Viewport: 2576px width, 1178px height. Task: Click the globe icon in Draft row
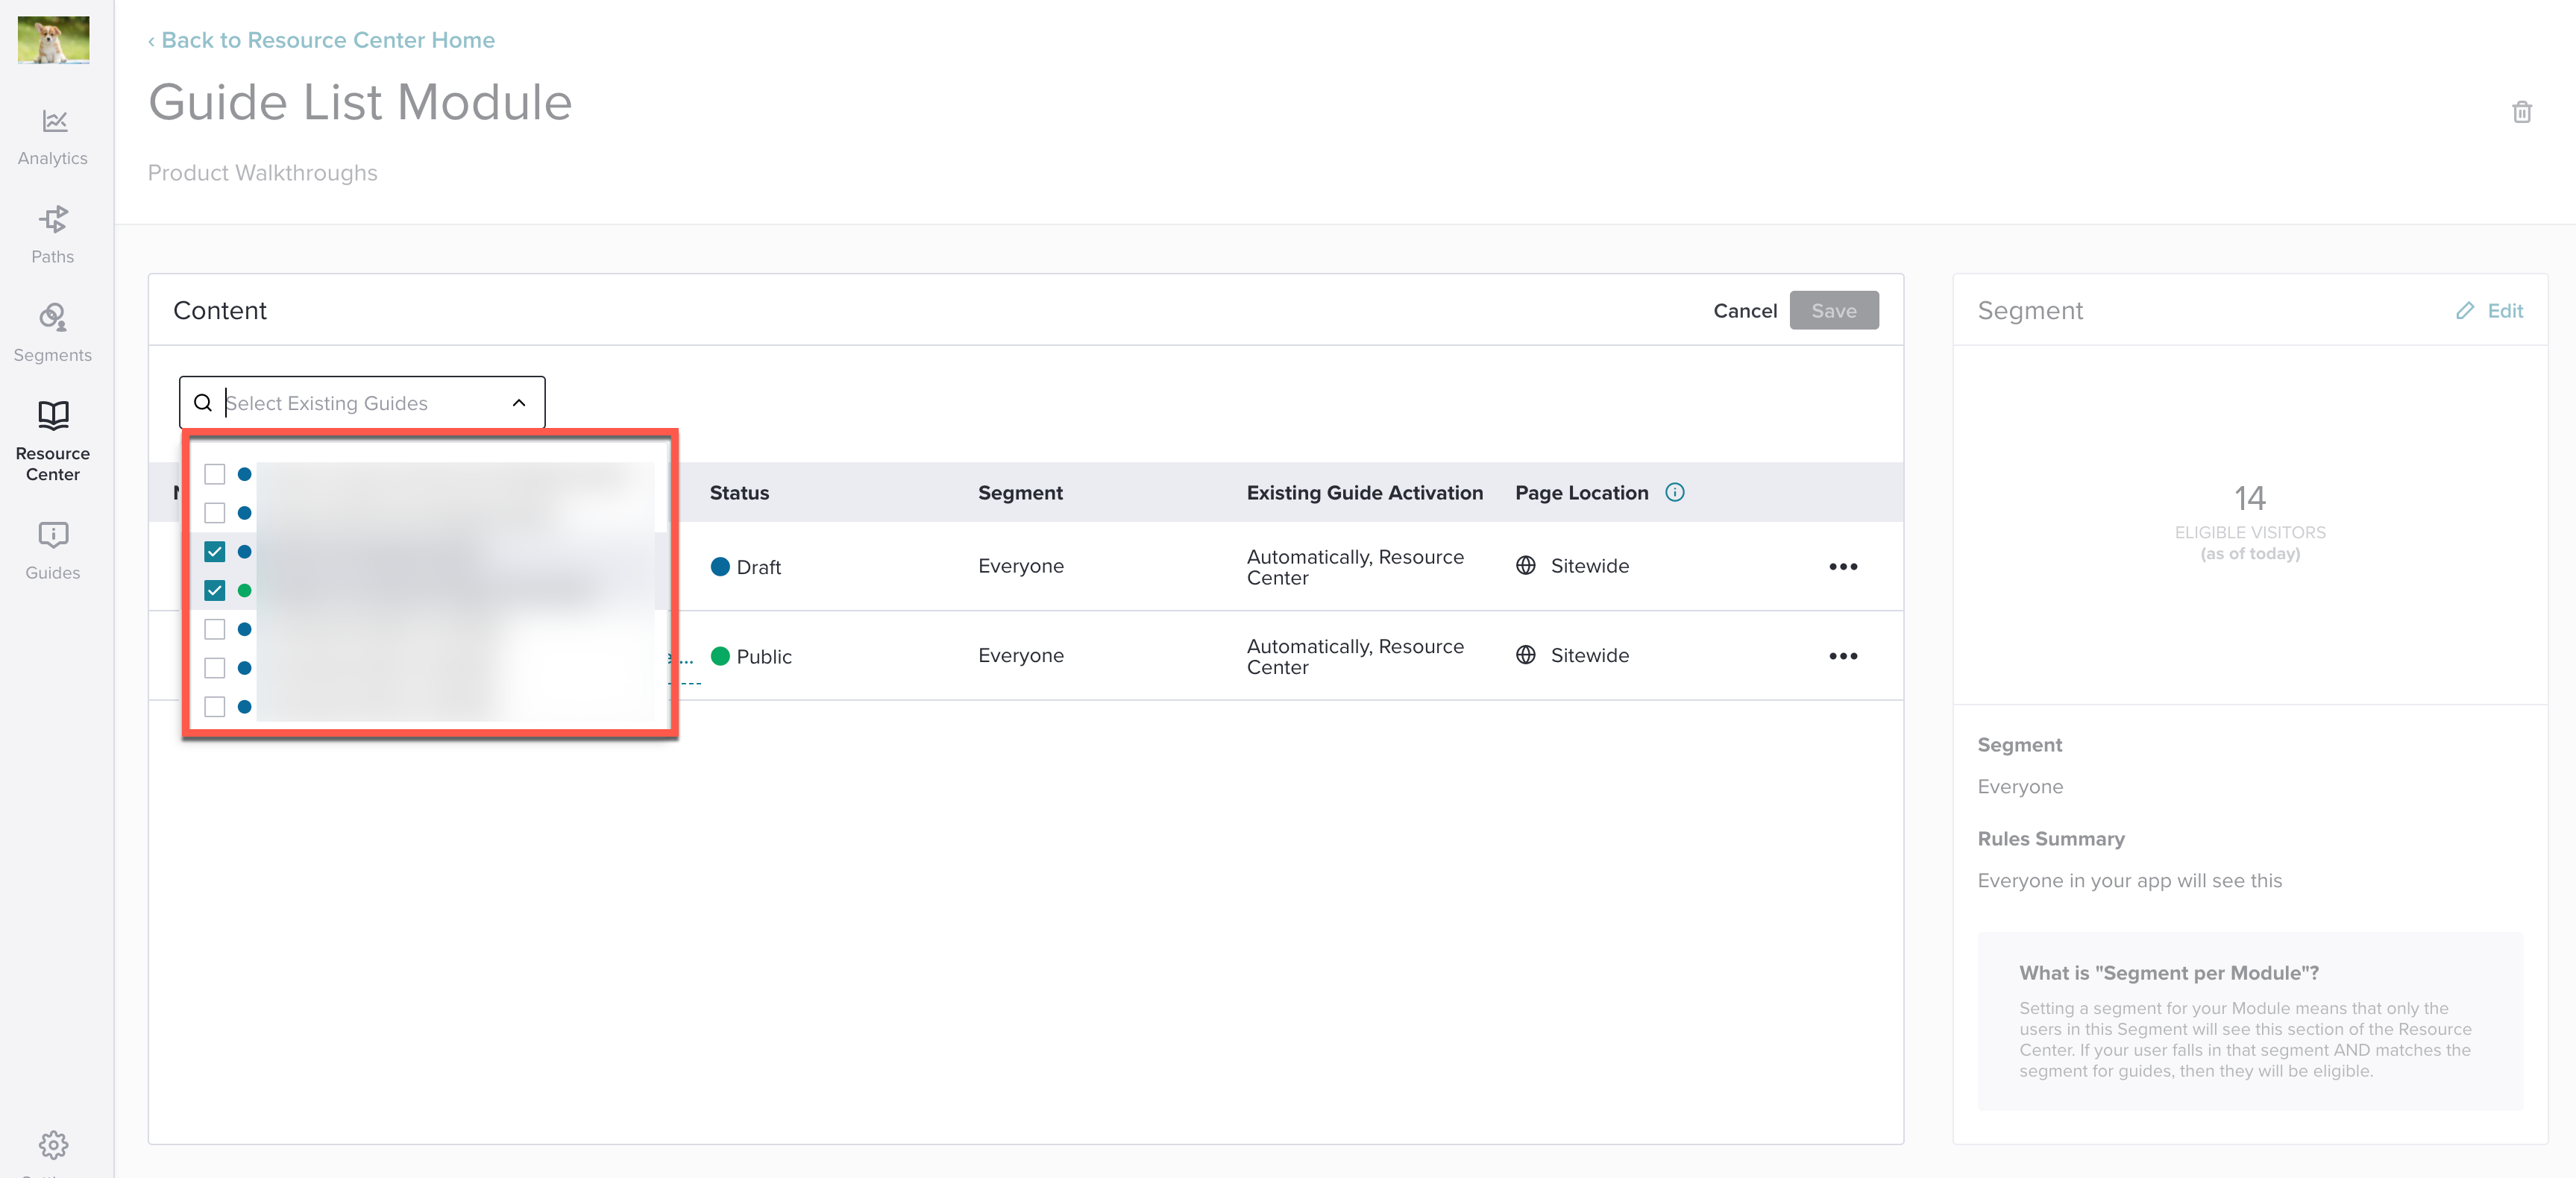click(1525, 565)
